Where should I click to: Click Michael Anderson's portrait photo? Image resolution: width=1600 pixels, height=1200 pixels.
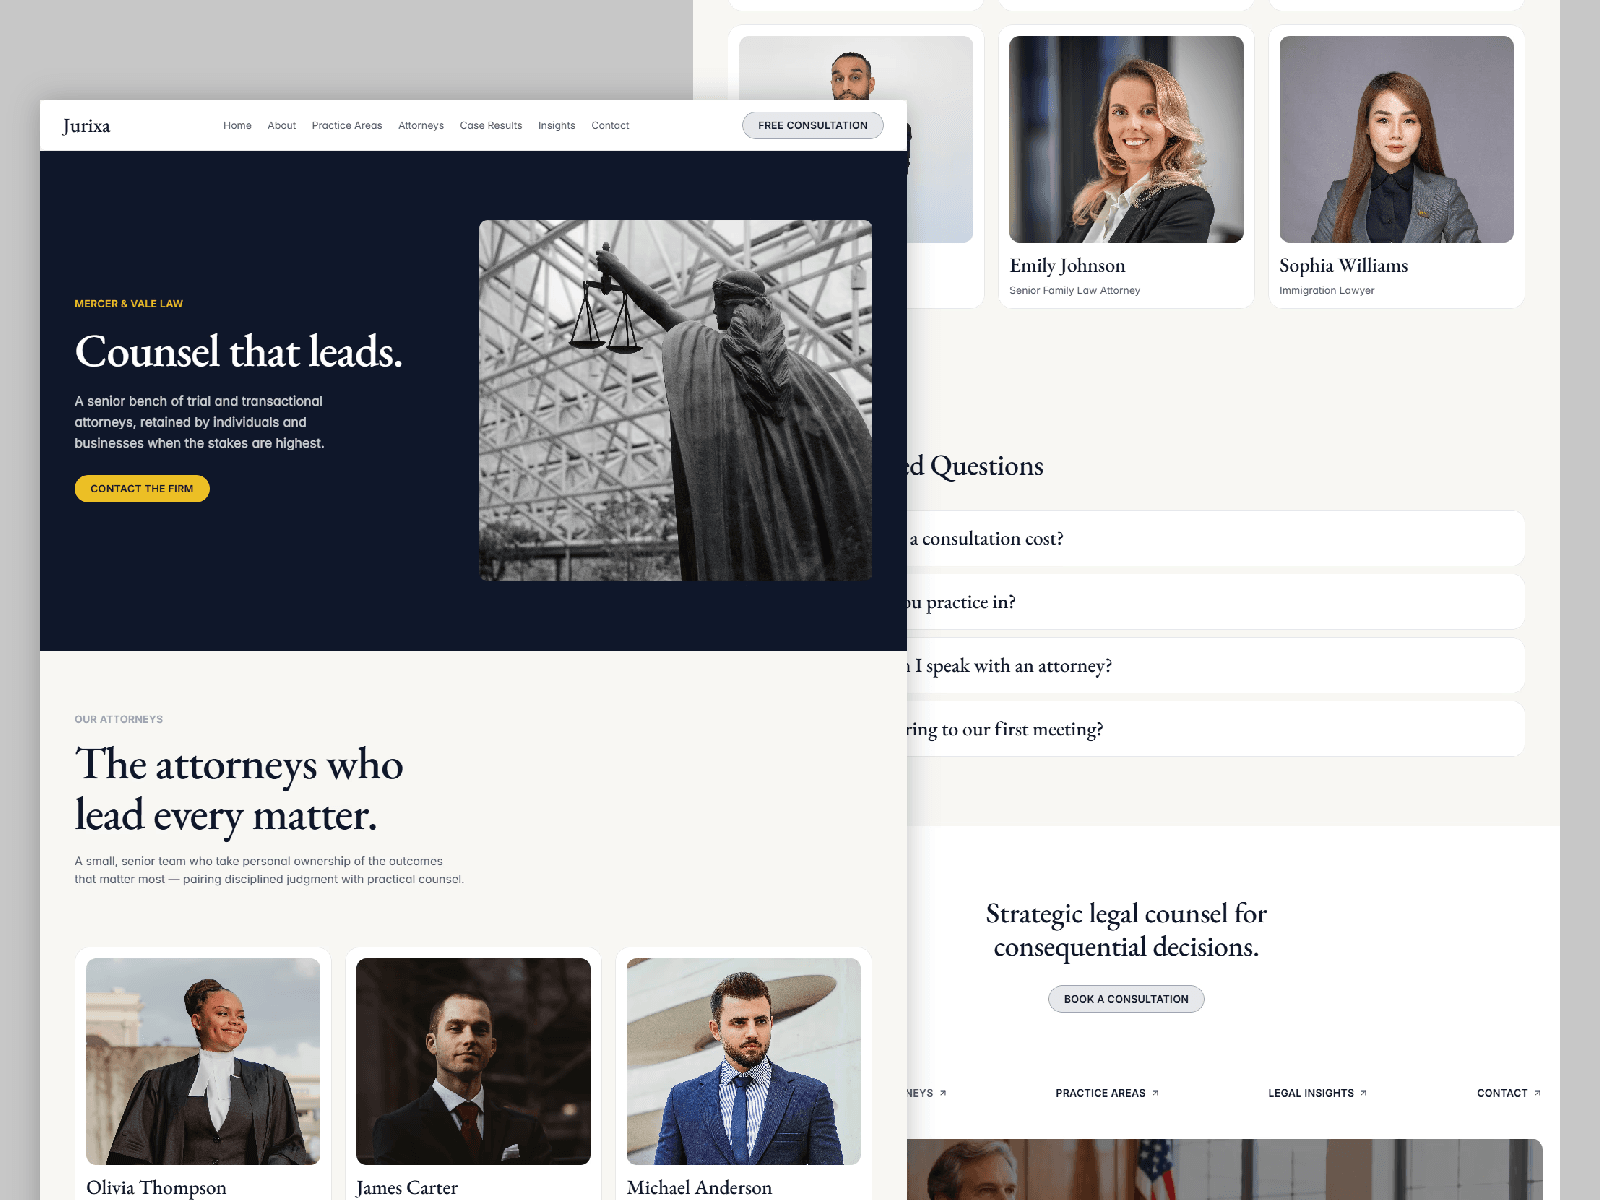tap(744, 1061)
